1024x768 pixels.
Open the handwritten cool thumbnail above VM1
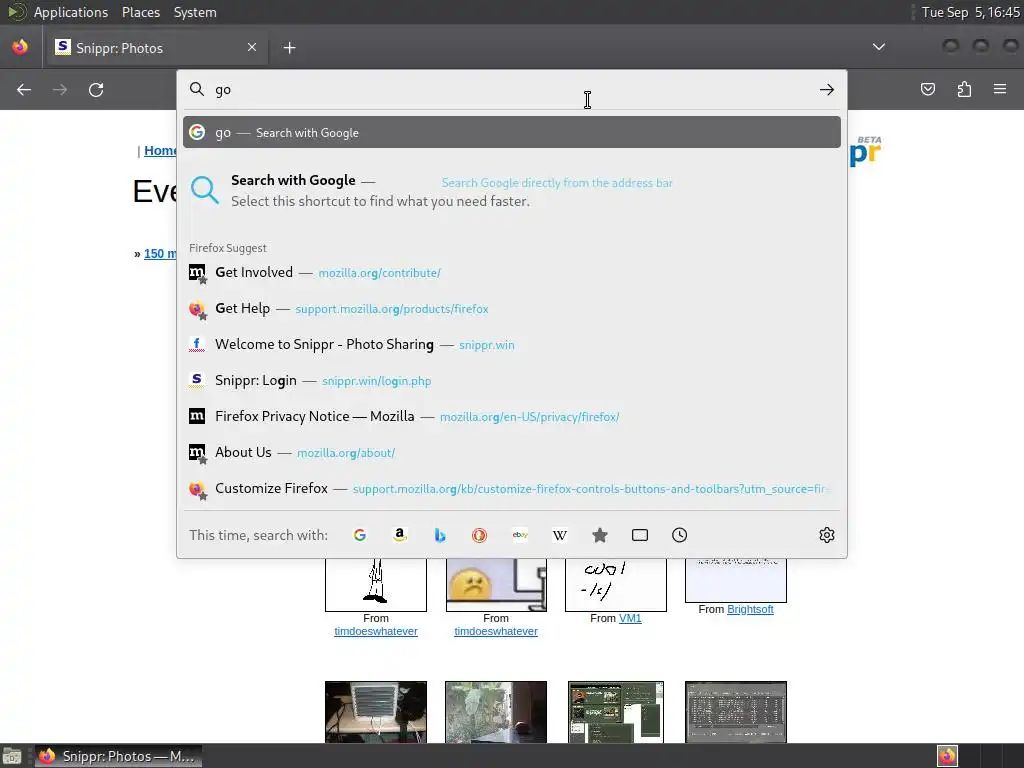615,584
